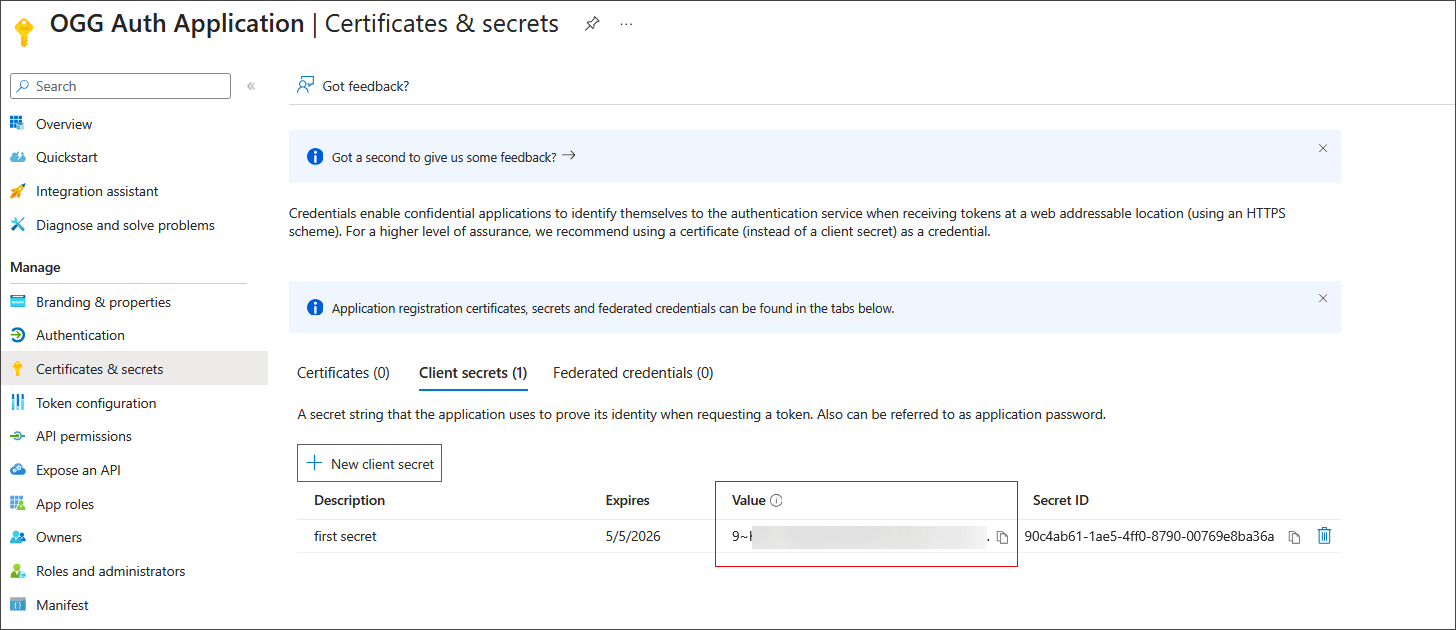1456x630 pixels.
Task: Open the page options ellipsis menu
Action: tap(626, 24)
